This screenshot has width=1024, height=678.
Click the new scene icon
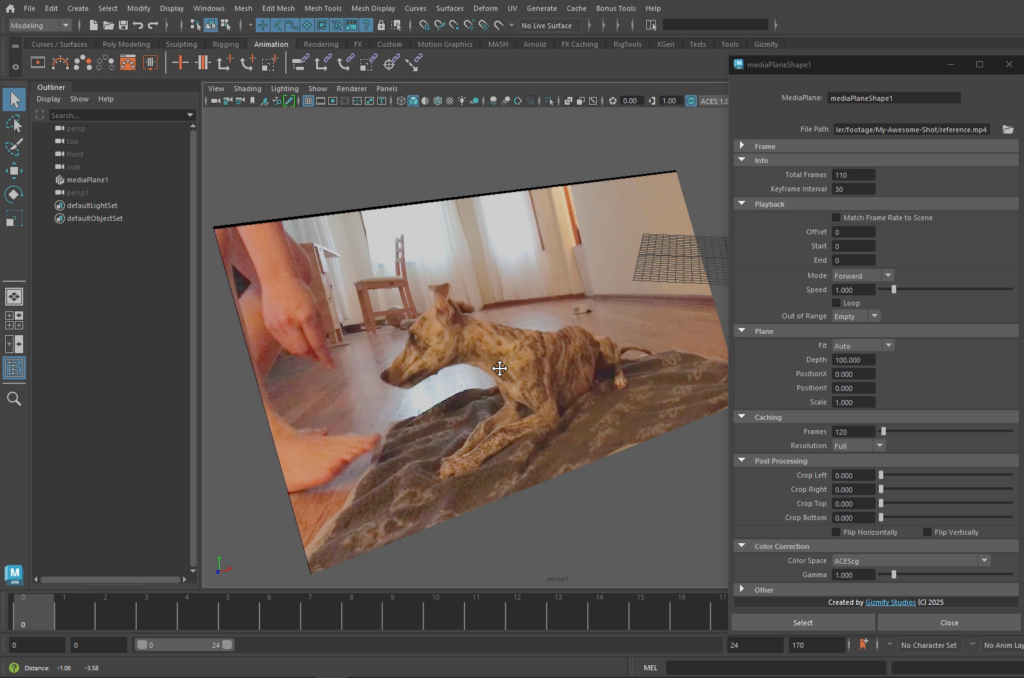click(x=93, y=25)
